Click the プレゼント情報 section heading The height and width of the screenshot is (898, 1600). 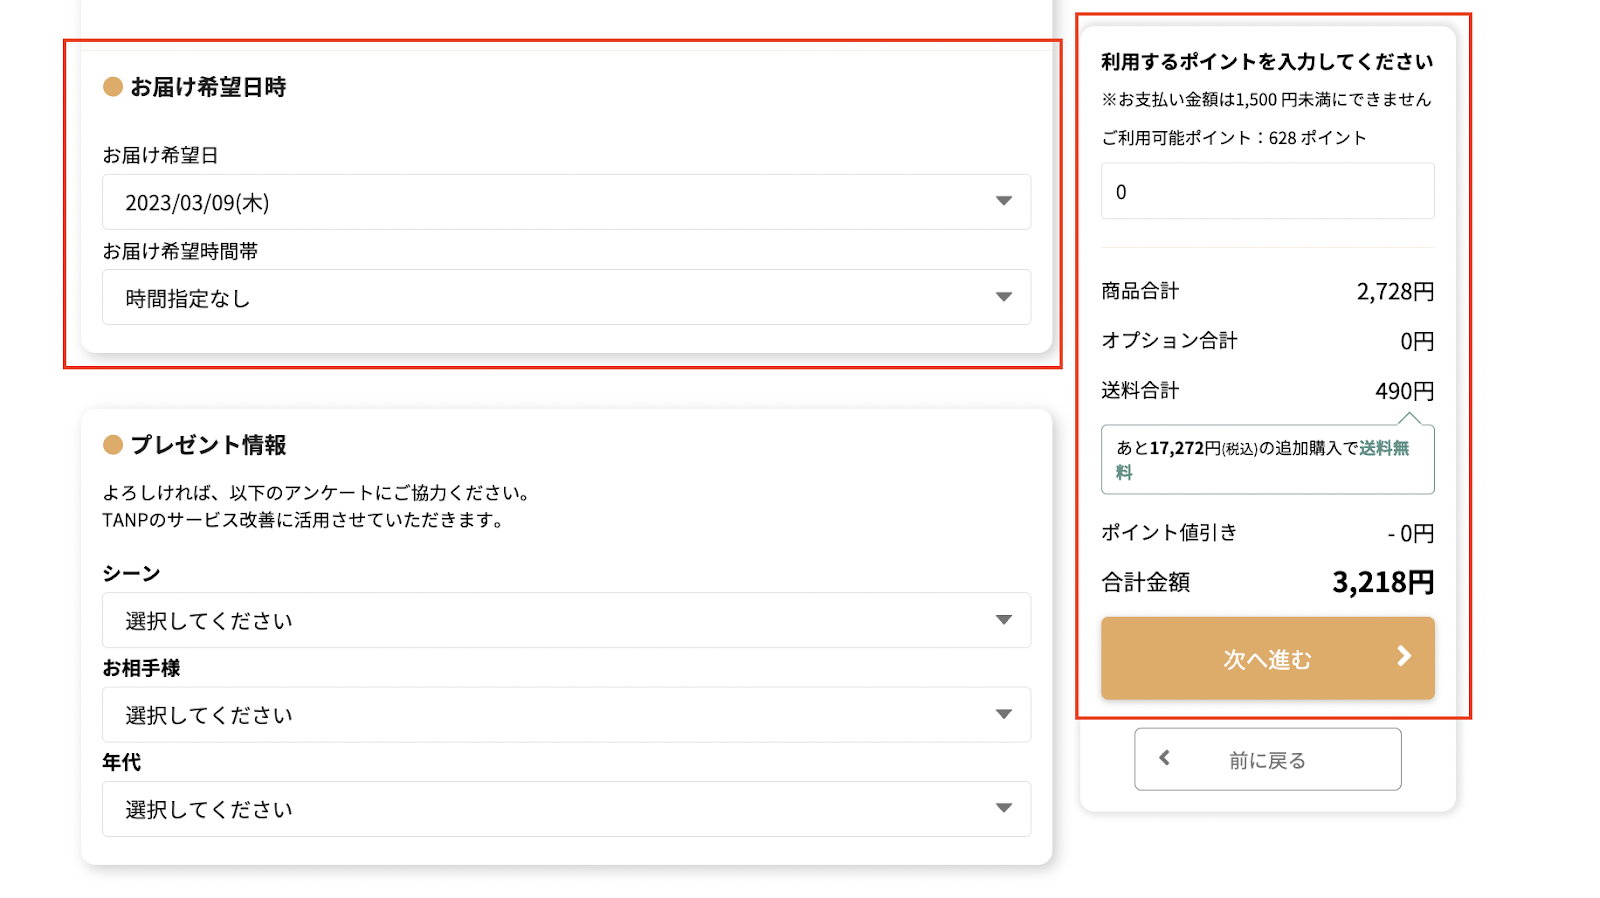tap(208, 445)
